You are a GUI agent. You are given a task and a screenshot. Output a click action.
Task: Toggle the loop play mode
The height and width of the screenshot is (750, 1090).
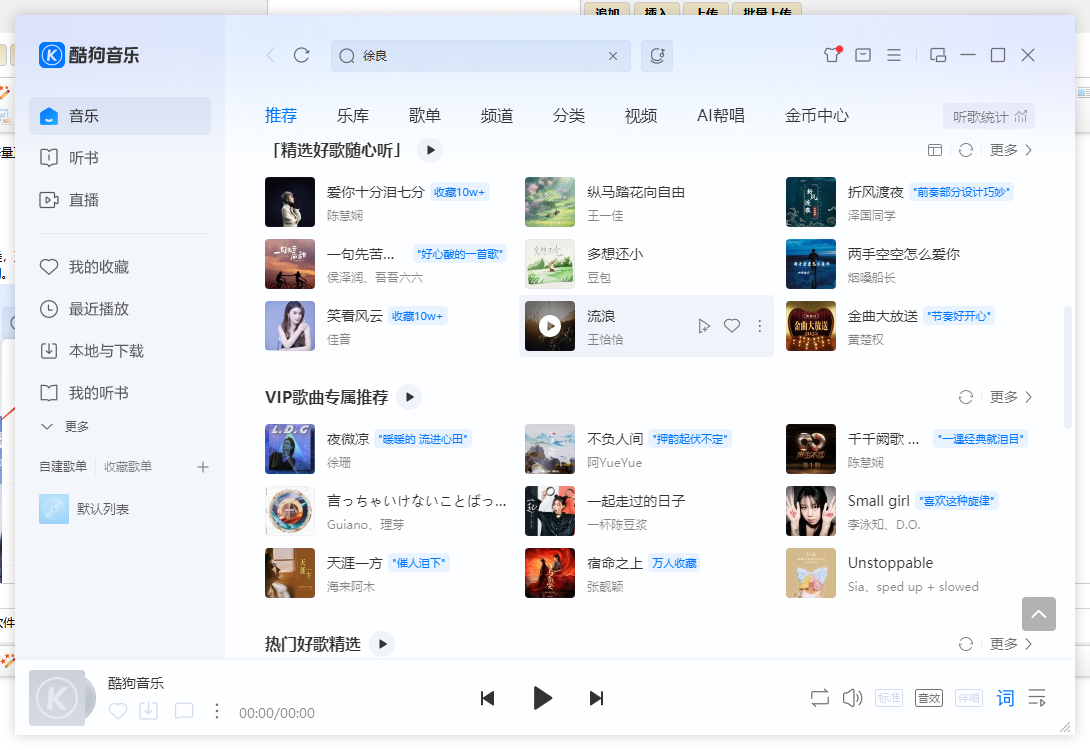click(x=820, y=698)
